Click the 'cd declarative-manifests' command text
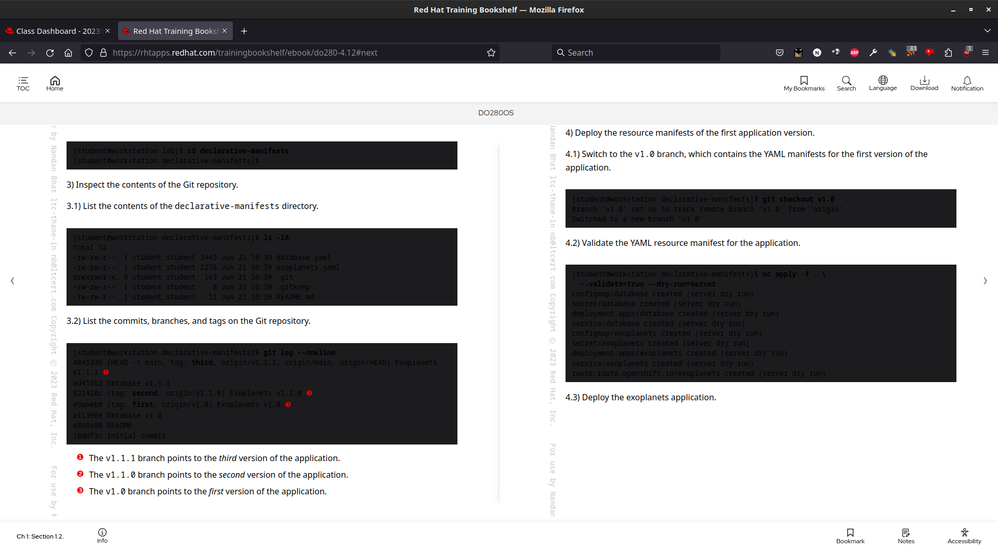This screenshot has width=998, height=549. click(237, 151)
